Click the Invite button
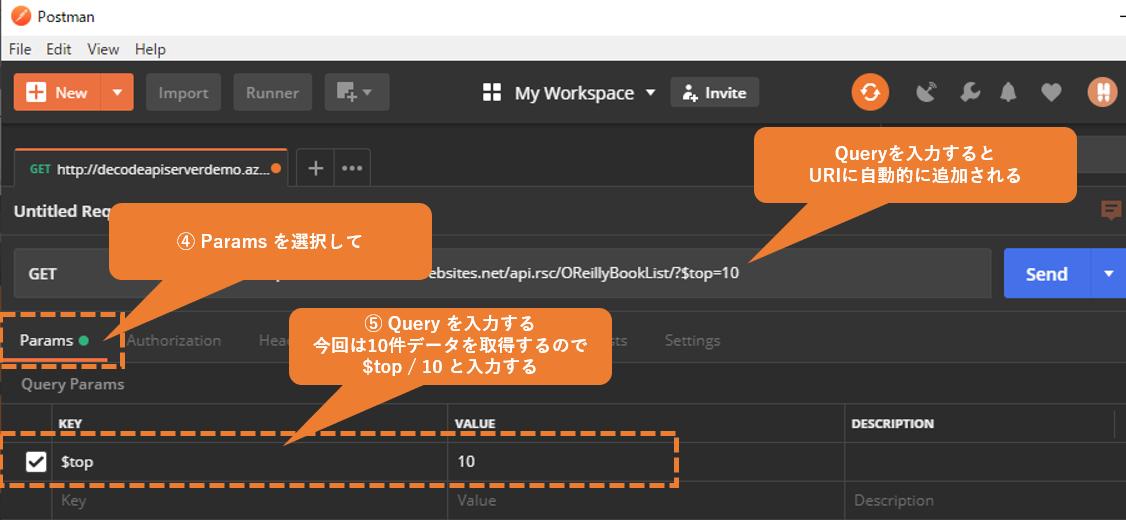This screenshot has height=520, width=1126. (x=715, y=93)
